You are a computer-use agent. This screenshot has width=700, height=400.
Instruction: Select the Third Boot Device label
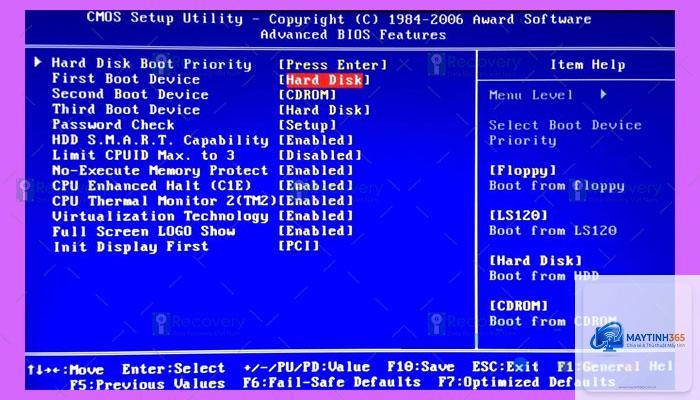click(126, 109)
